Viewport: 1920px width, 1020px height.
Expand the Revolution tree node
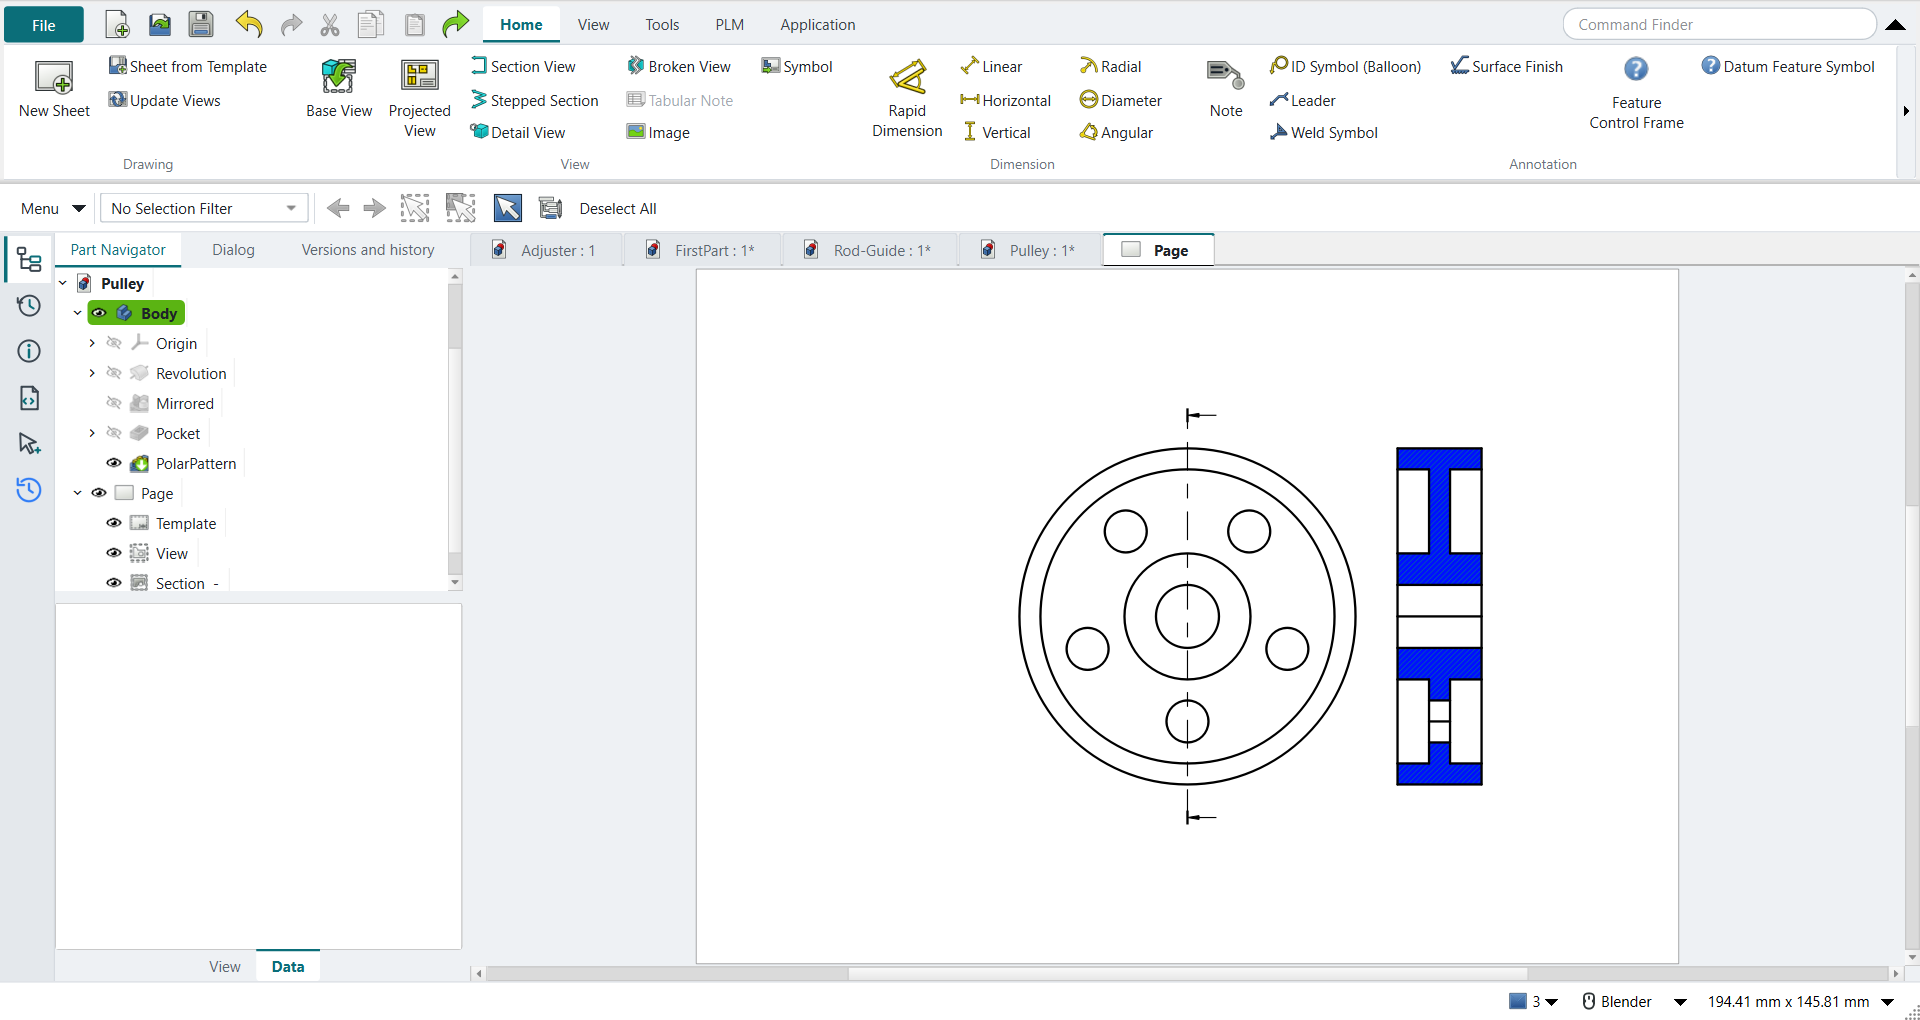92,373
